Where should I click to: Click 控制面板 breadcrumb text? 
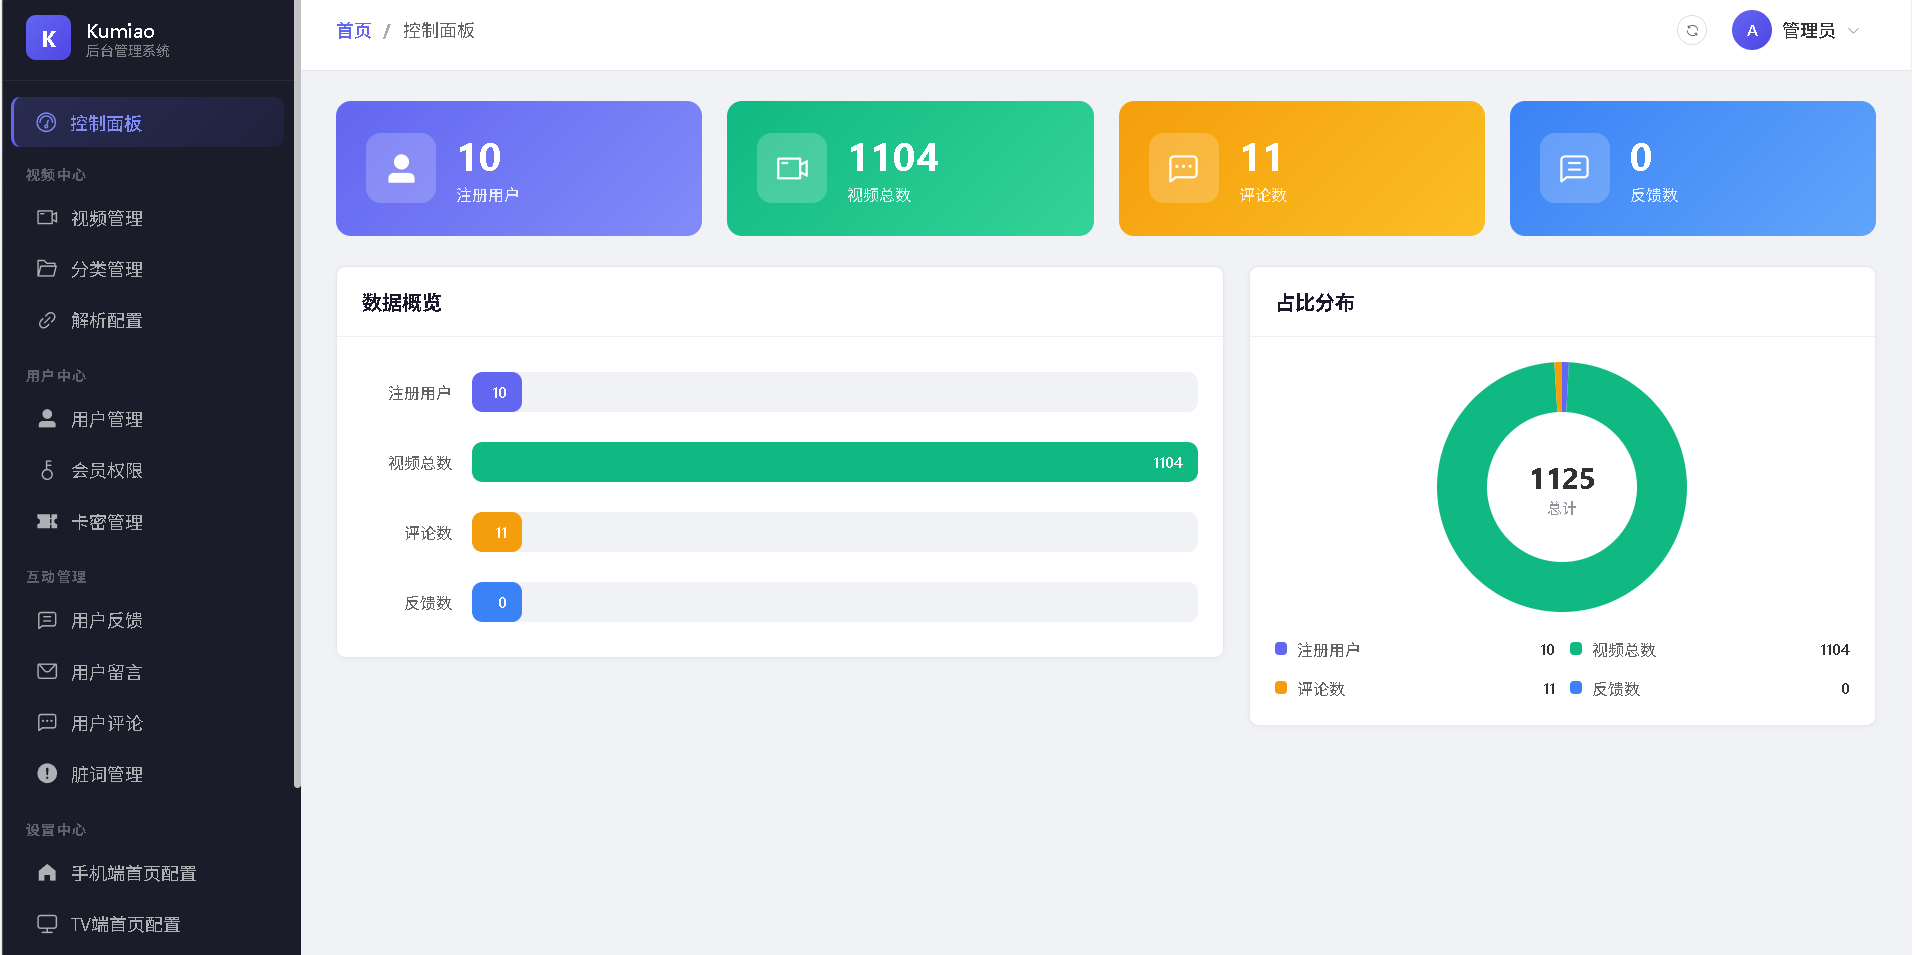(x=438, y=31)
